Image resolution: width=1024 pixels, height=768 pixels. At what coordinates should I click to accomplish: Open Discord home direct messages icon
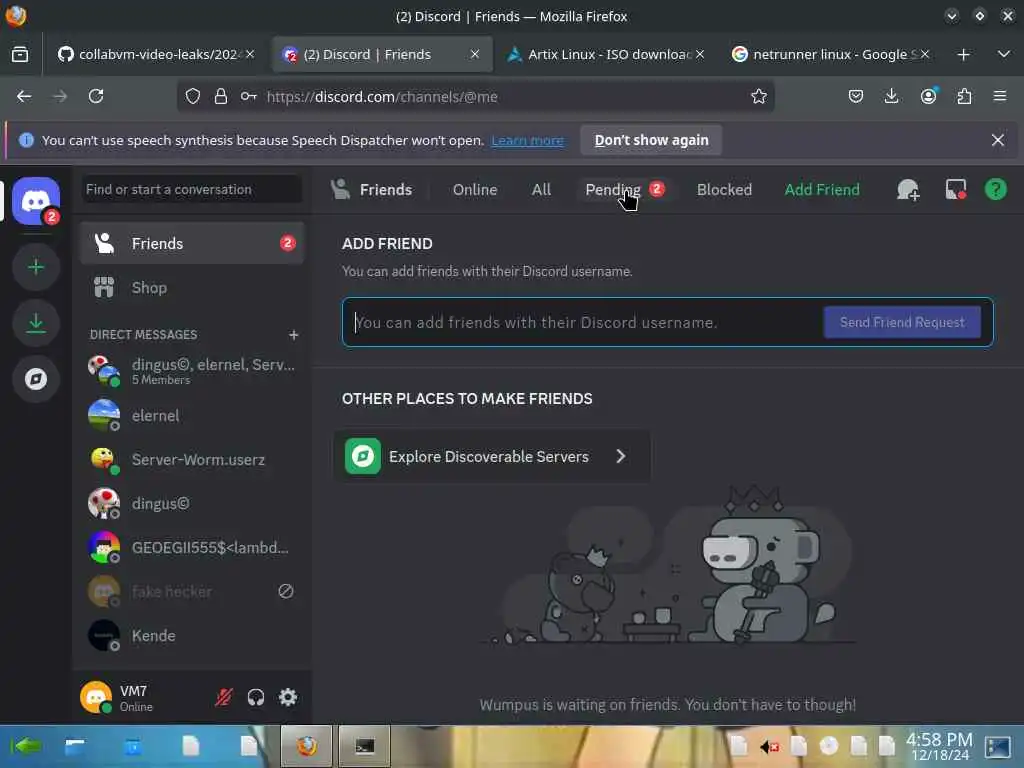(36, 201)
